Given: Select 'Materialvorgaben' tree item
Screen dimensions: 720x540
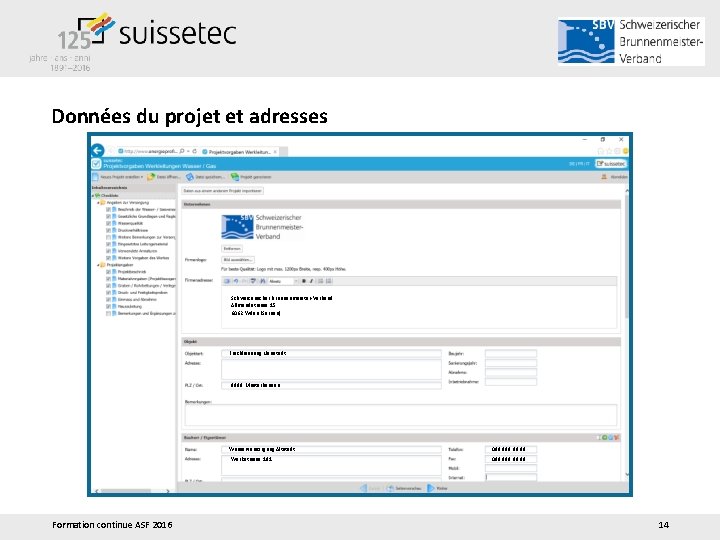Looking at the screenshot, I should point(146,279).
